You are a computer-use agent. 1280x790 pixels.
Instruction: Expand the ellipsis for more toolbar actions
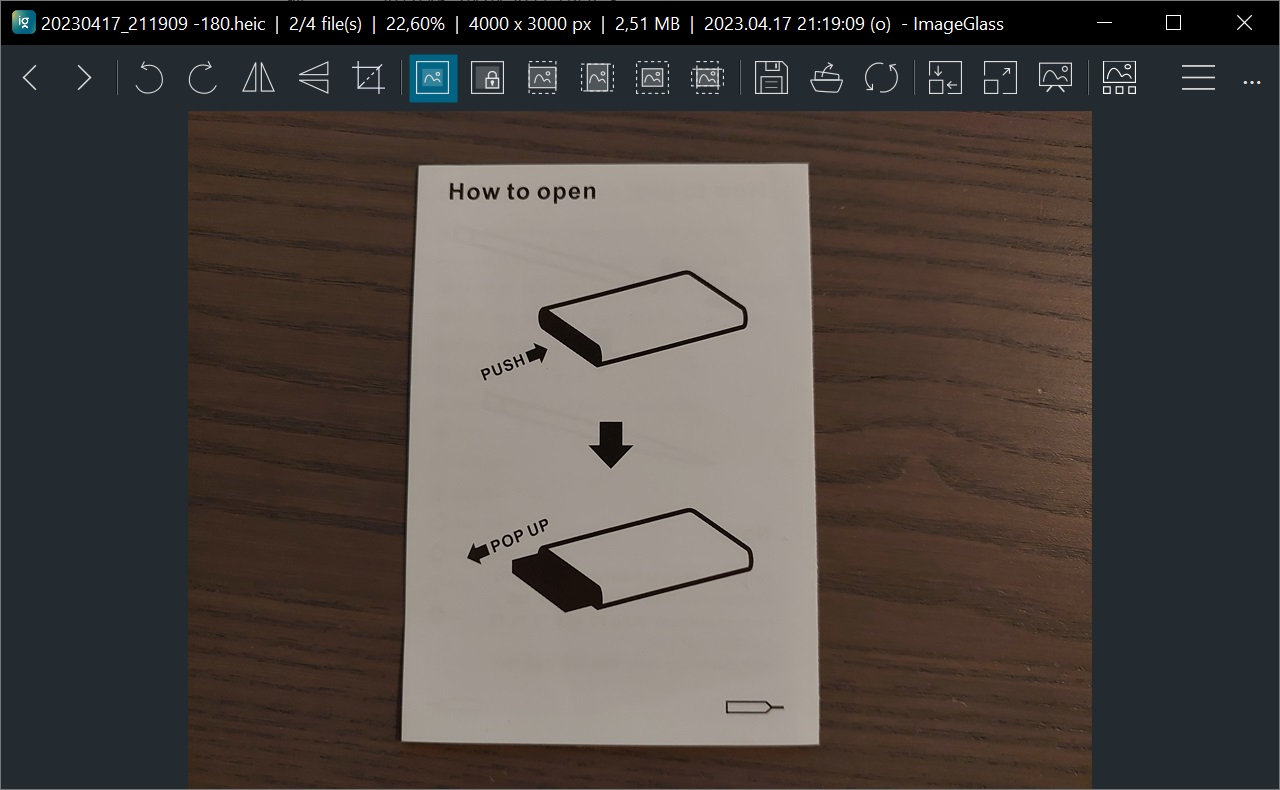(x=1252, y=78)
